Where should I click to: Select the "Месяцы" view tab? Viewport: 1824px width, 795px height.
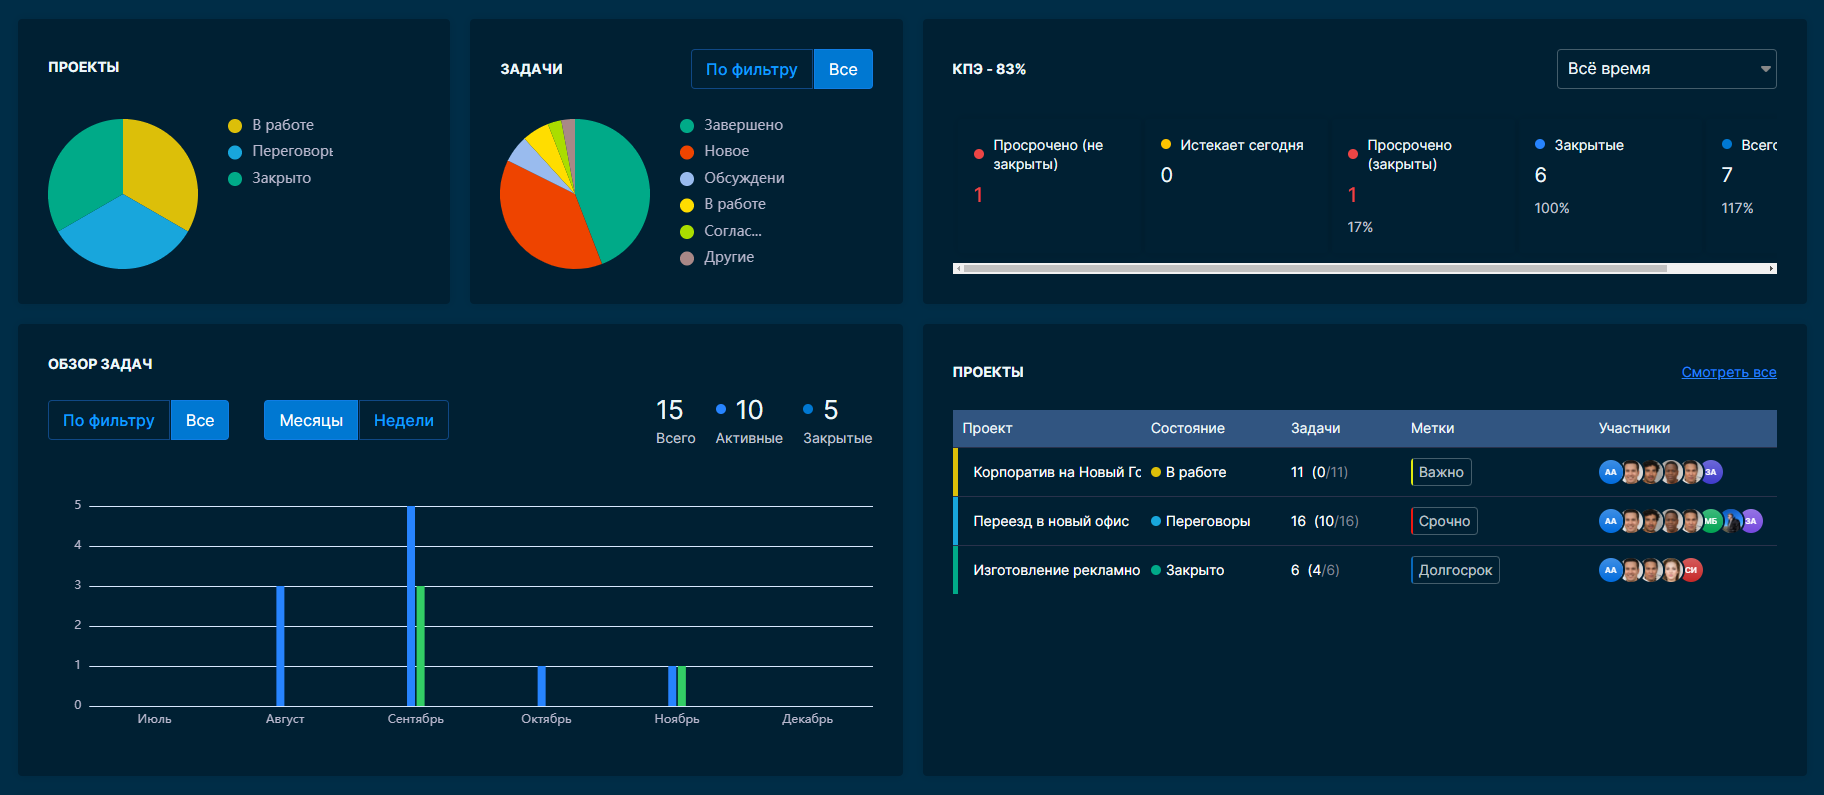[310, 420]
